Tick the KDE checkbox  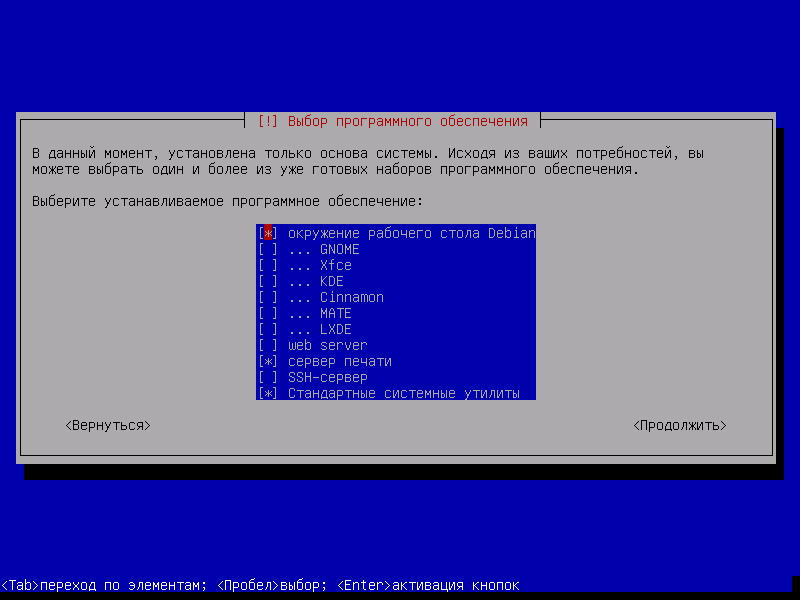pos(268,282)
